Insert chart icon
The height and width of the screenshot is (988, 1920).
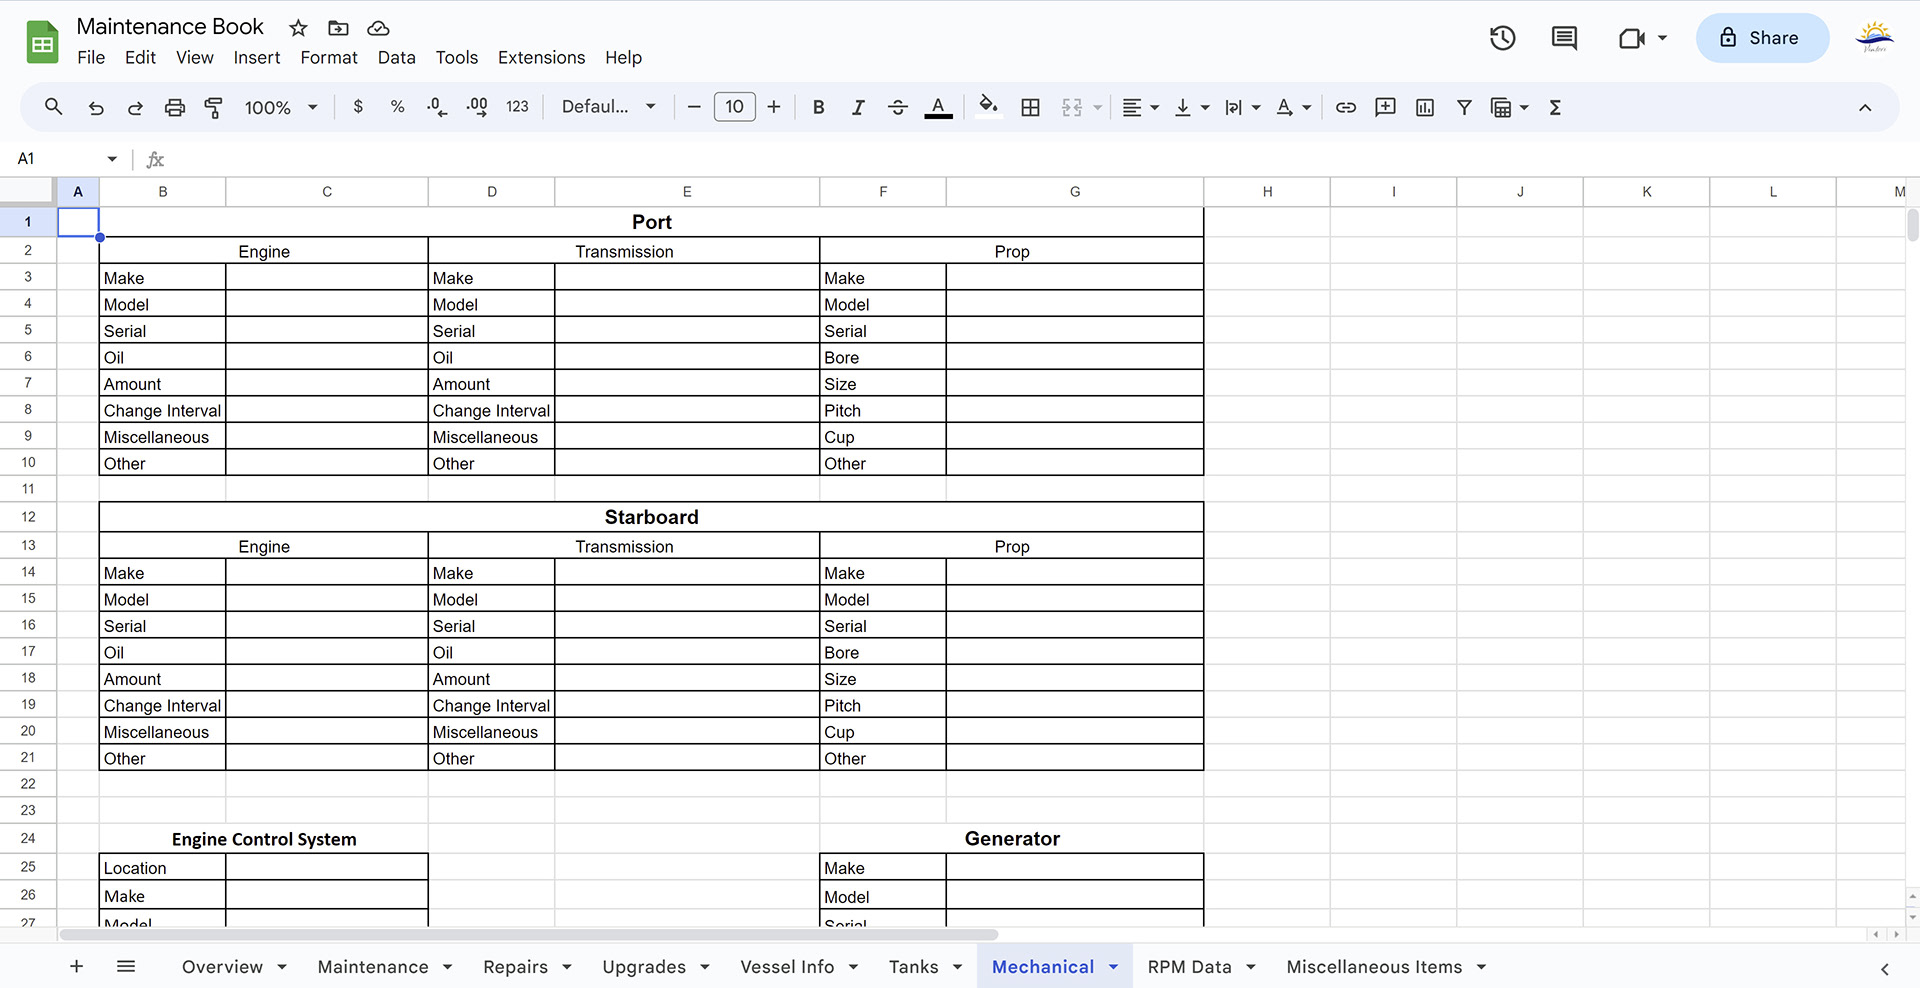pyautogui.click(x=1425, y=107)
